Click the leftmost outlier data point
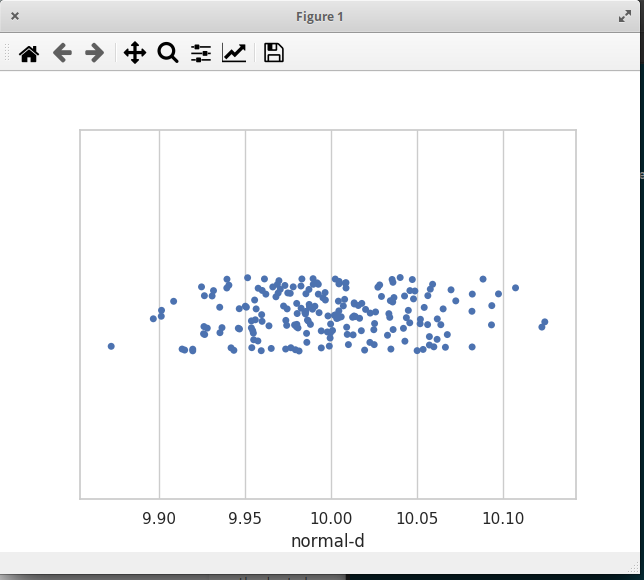644x580 pixels. [111, 346]
